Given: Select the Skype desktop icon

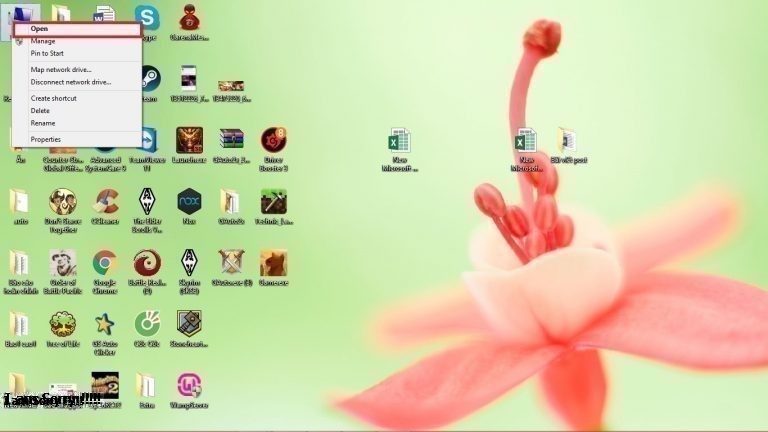Looking at the screenshot, I should click(x=147, y=18).
